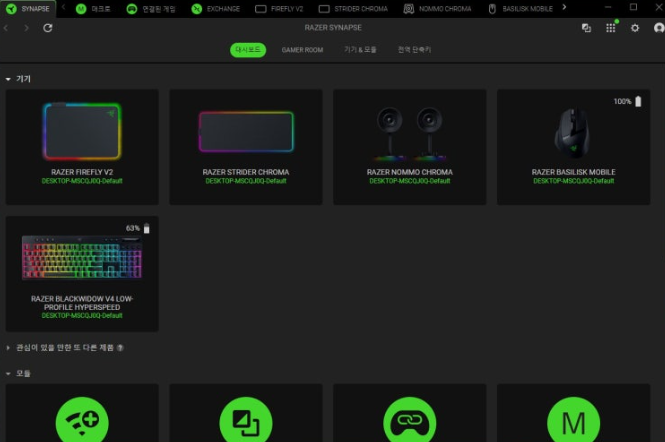Go forward with the right arrow
Screen dimensions: 665x442
click(x=26, y=28)
